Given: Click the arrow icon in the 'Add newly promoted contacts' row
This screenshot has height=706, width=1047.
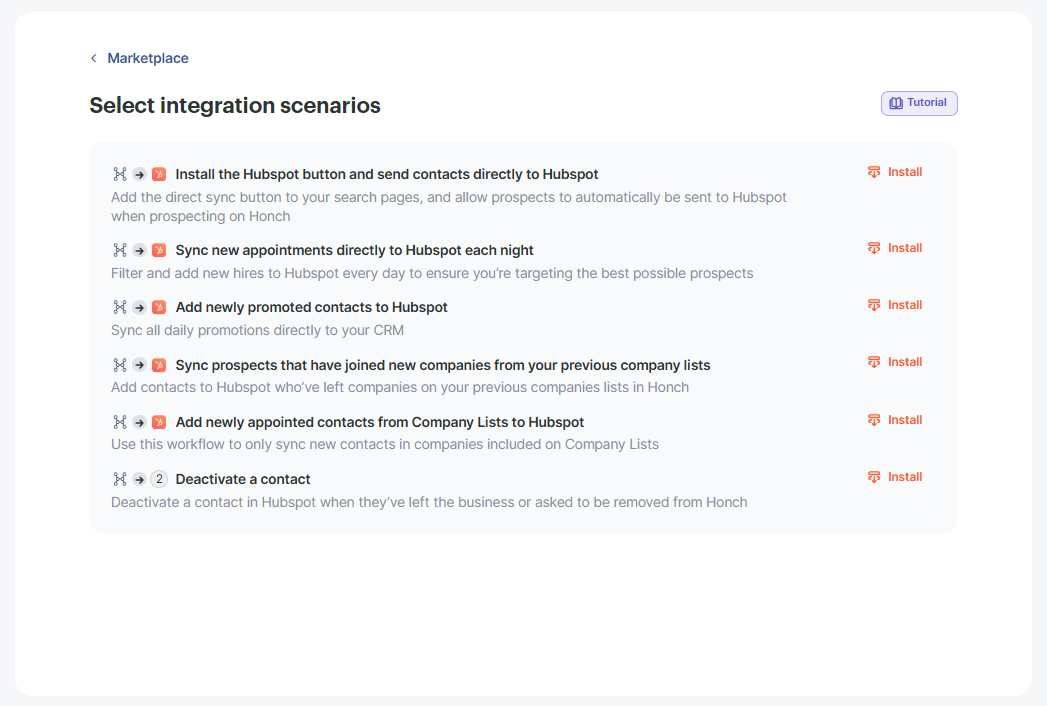Looking at the screenshot, I should 139,307.
